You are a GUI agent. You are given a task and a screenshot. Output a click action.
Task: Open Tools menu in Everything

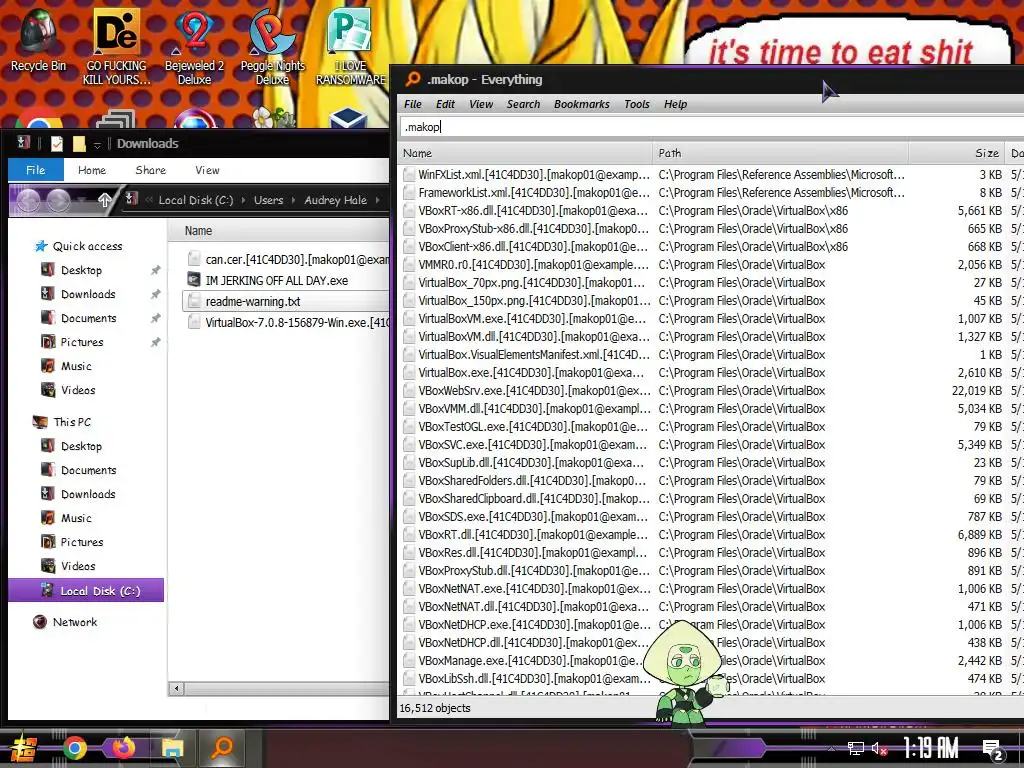coord(637,104)
